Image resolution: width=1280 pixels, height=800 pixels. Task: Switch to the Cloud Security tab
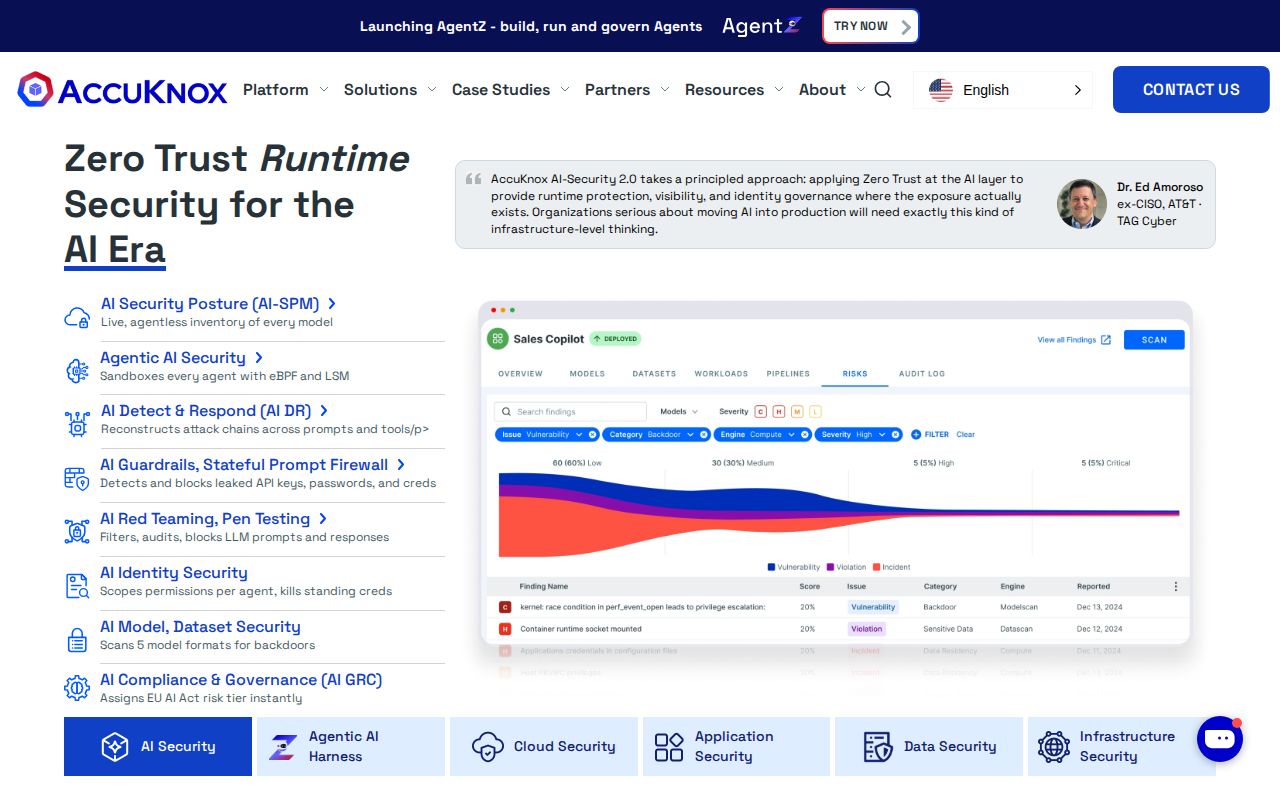(x=544, y=747)
